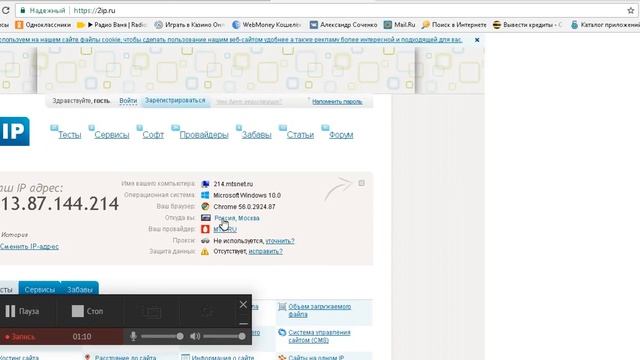The width and height of the screenshot is (640, 360).
Task: Switch to the Сервисы tab below
Action: (40, 289)
